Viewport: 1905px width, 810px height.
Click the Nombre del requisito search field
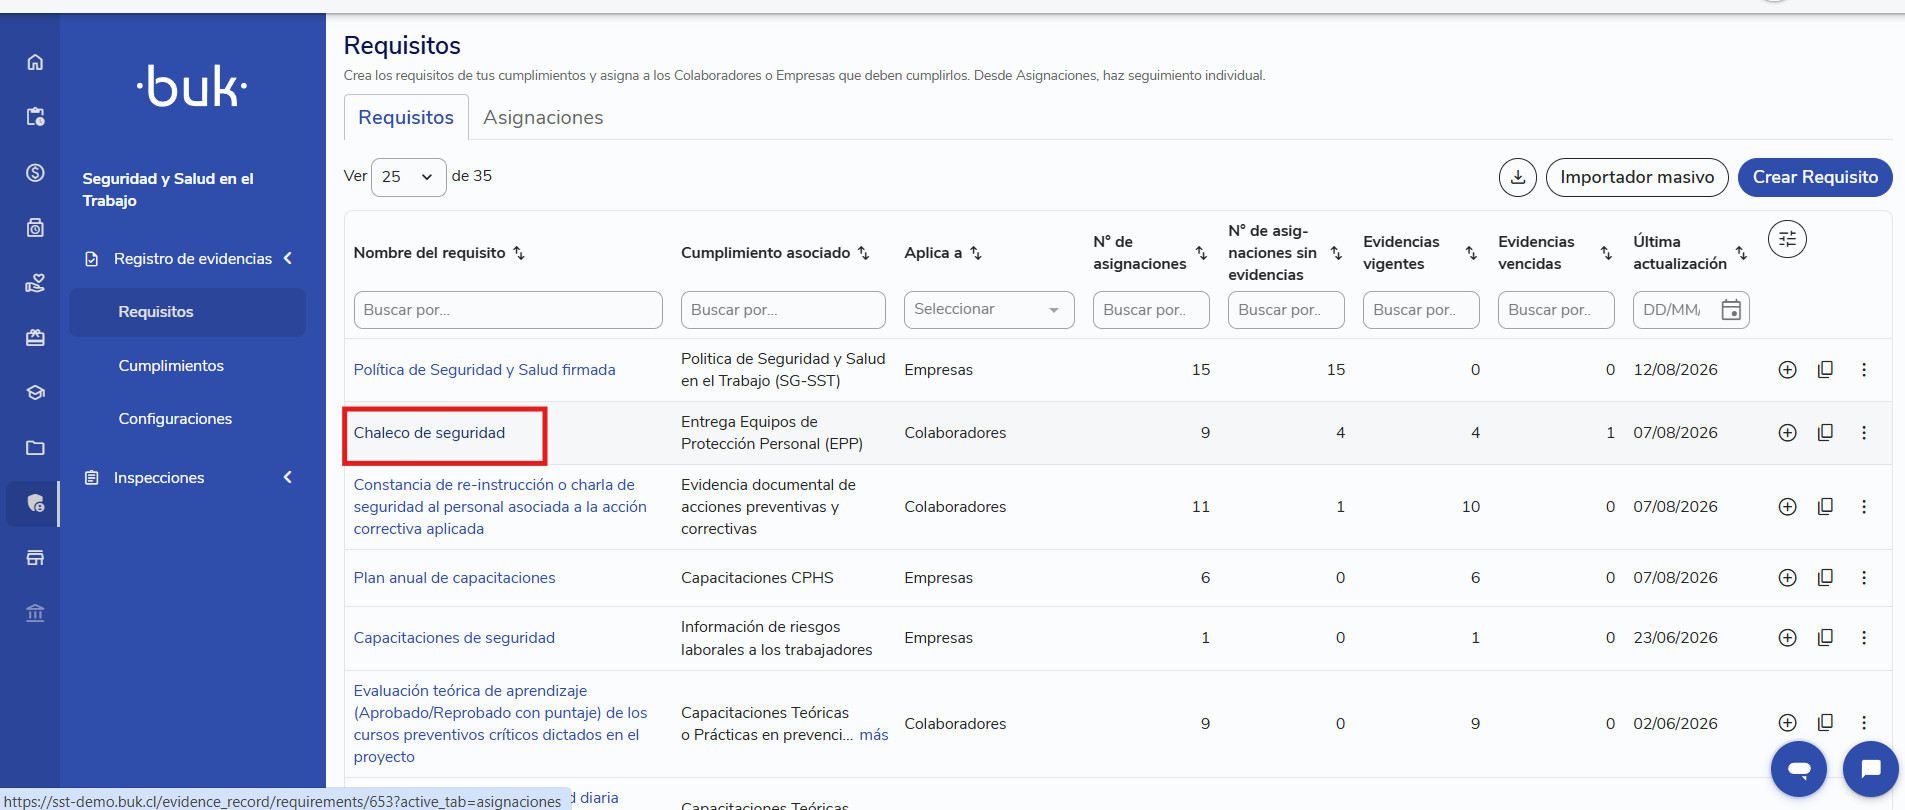coord(508,310)
